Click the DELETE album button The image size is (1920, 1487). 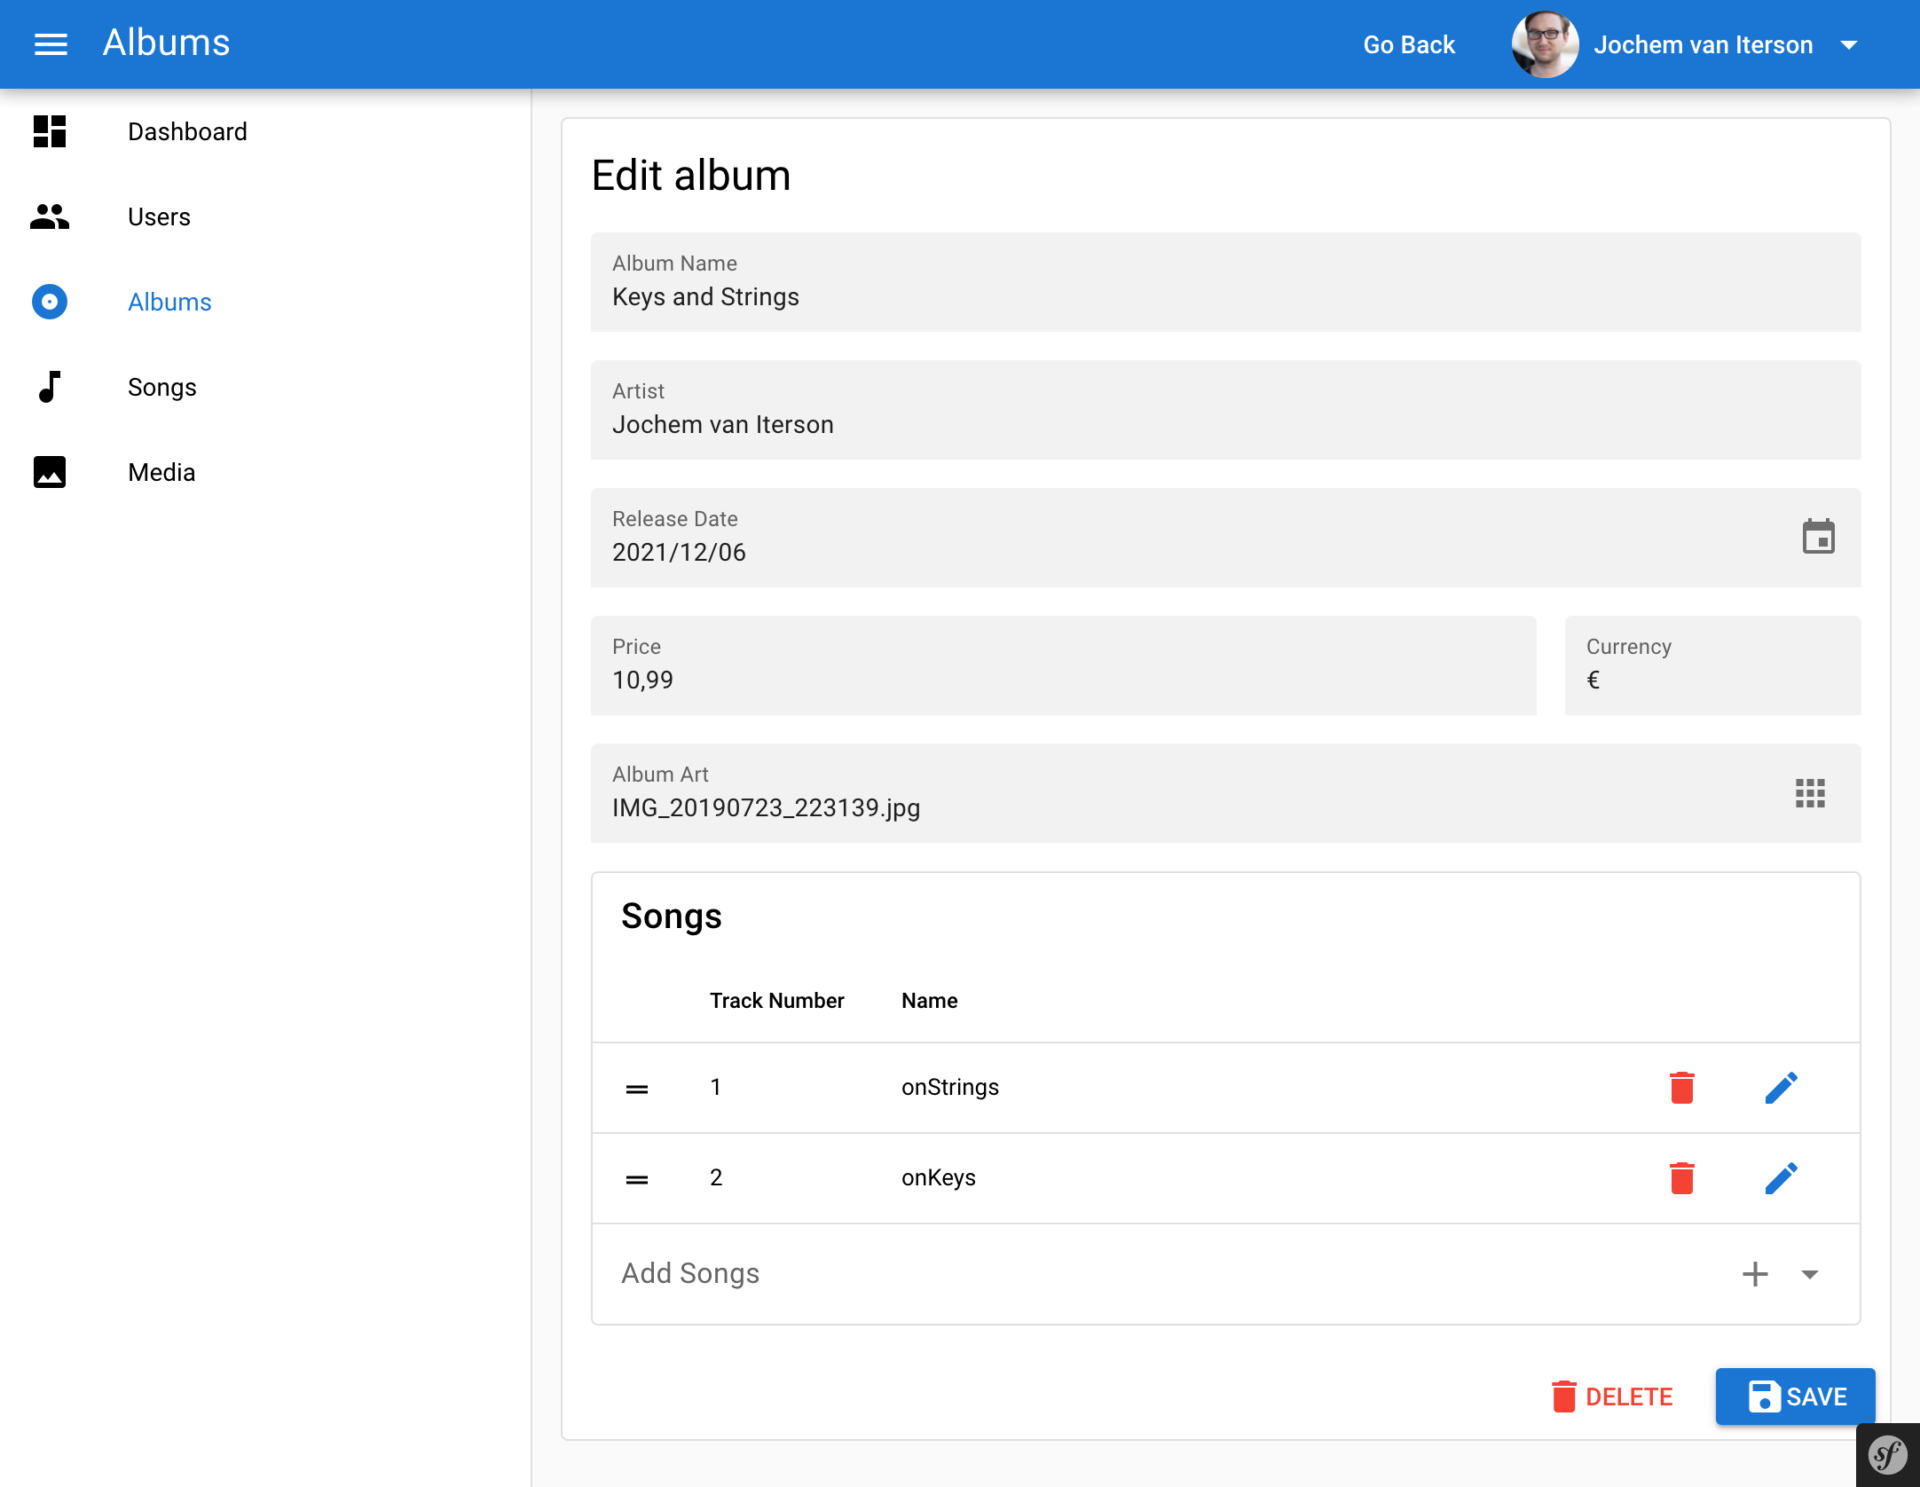[x=1612, y=1396]
